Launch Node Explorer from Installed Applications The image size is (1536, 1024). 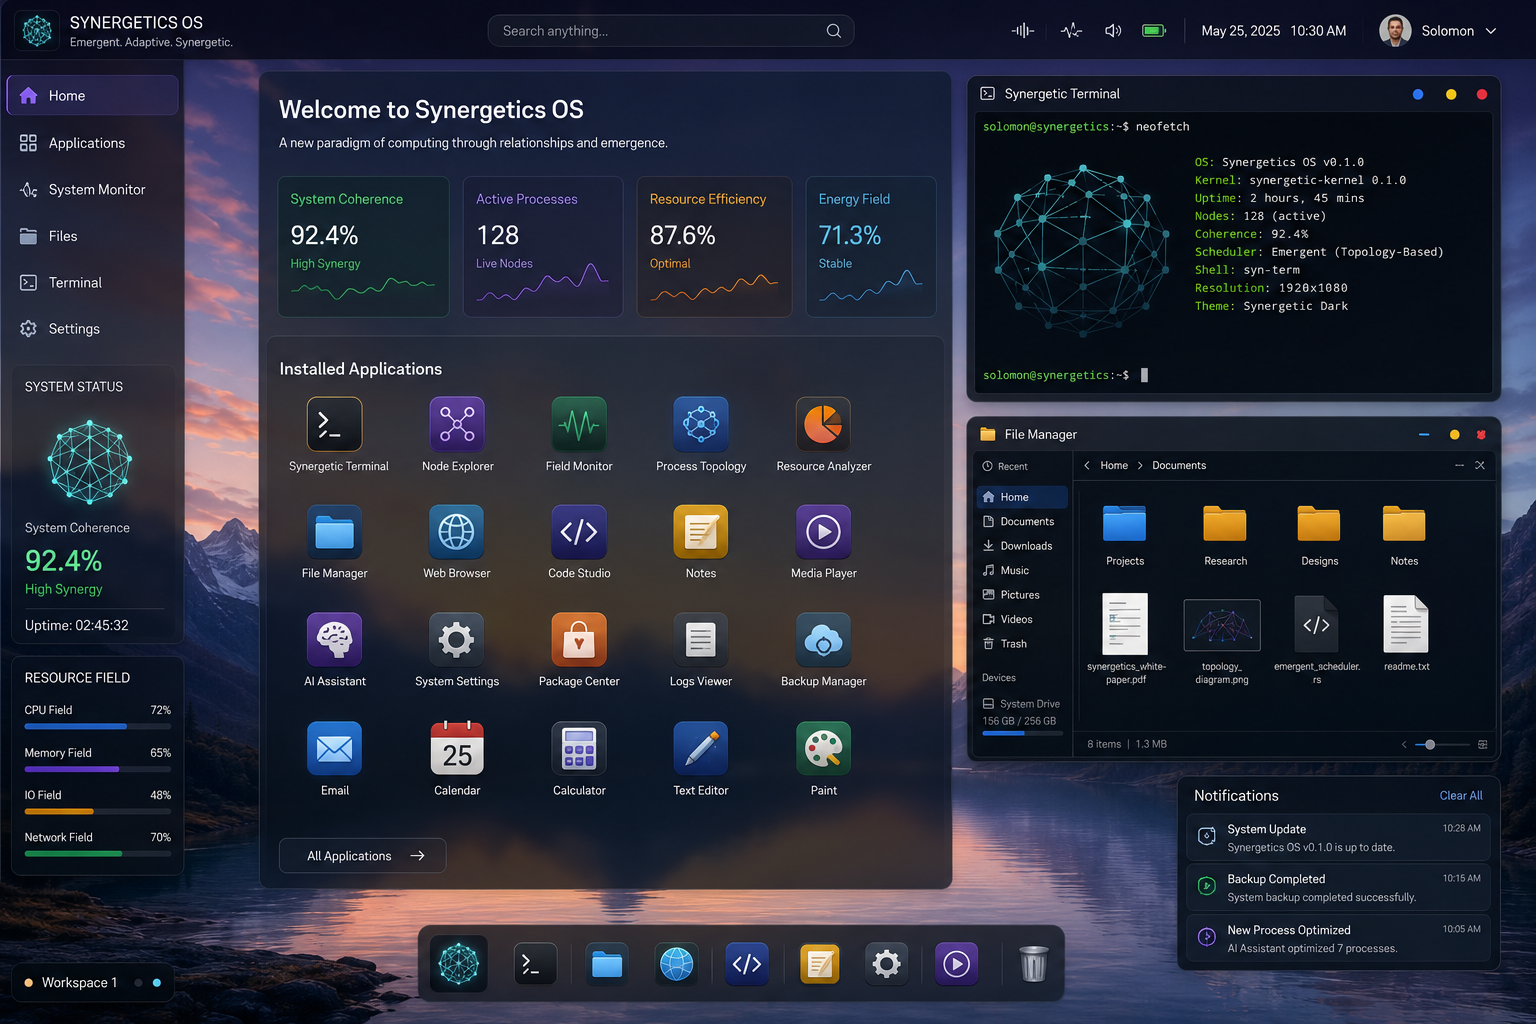[x=457, y=424]
